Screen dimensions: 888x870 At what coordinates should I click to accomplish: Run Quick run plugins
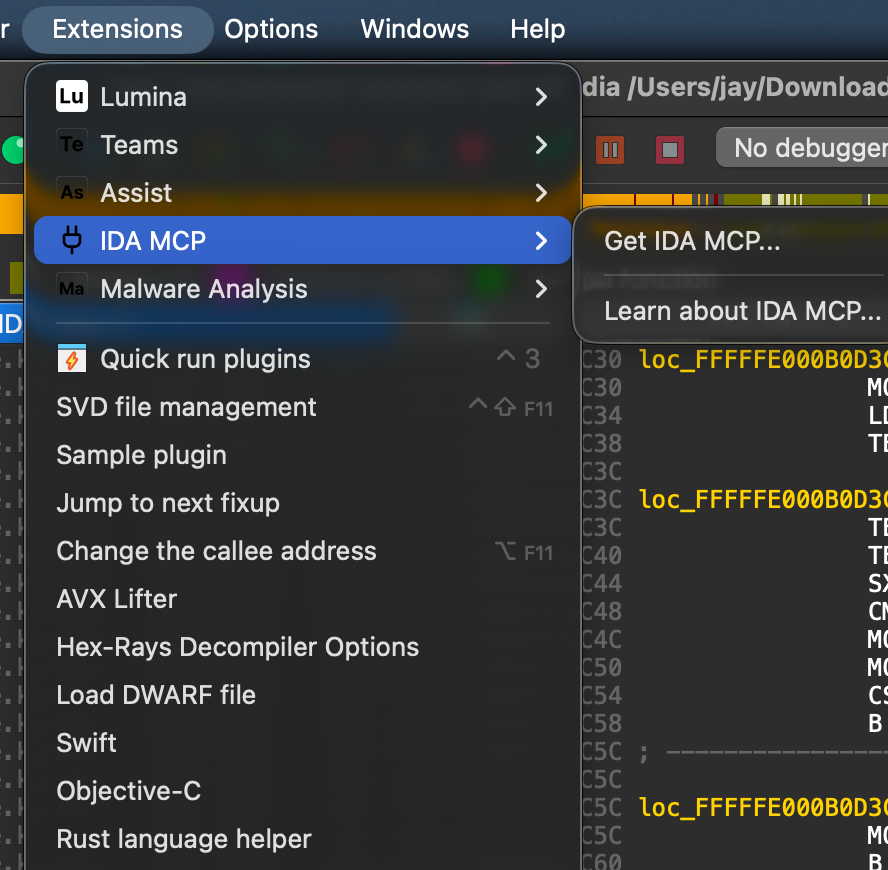click(302, 359)
